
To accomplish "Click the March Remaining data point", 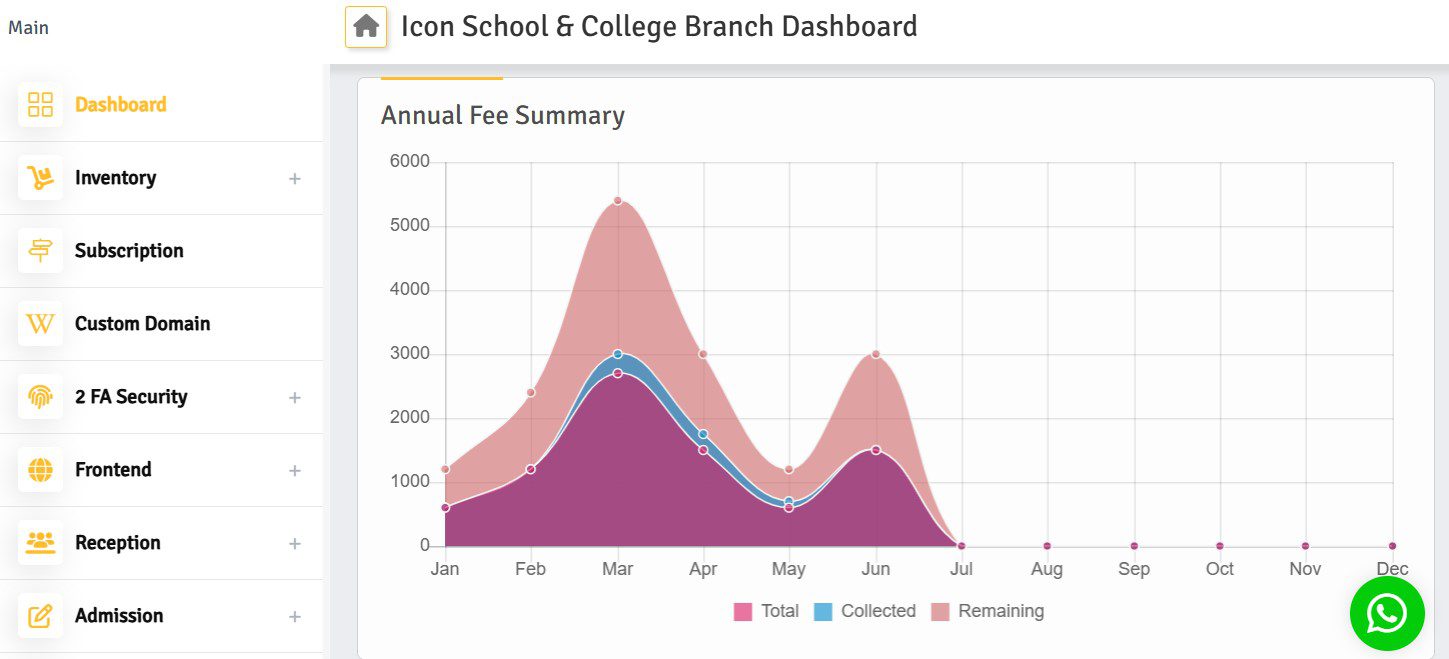I will [x=617, y=201].
